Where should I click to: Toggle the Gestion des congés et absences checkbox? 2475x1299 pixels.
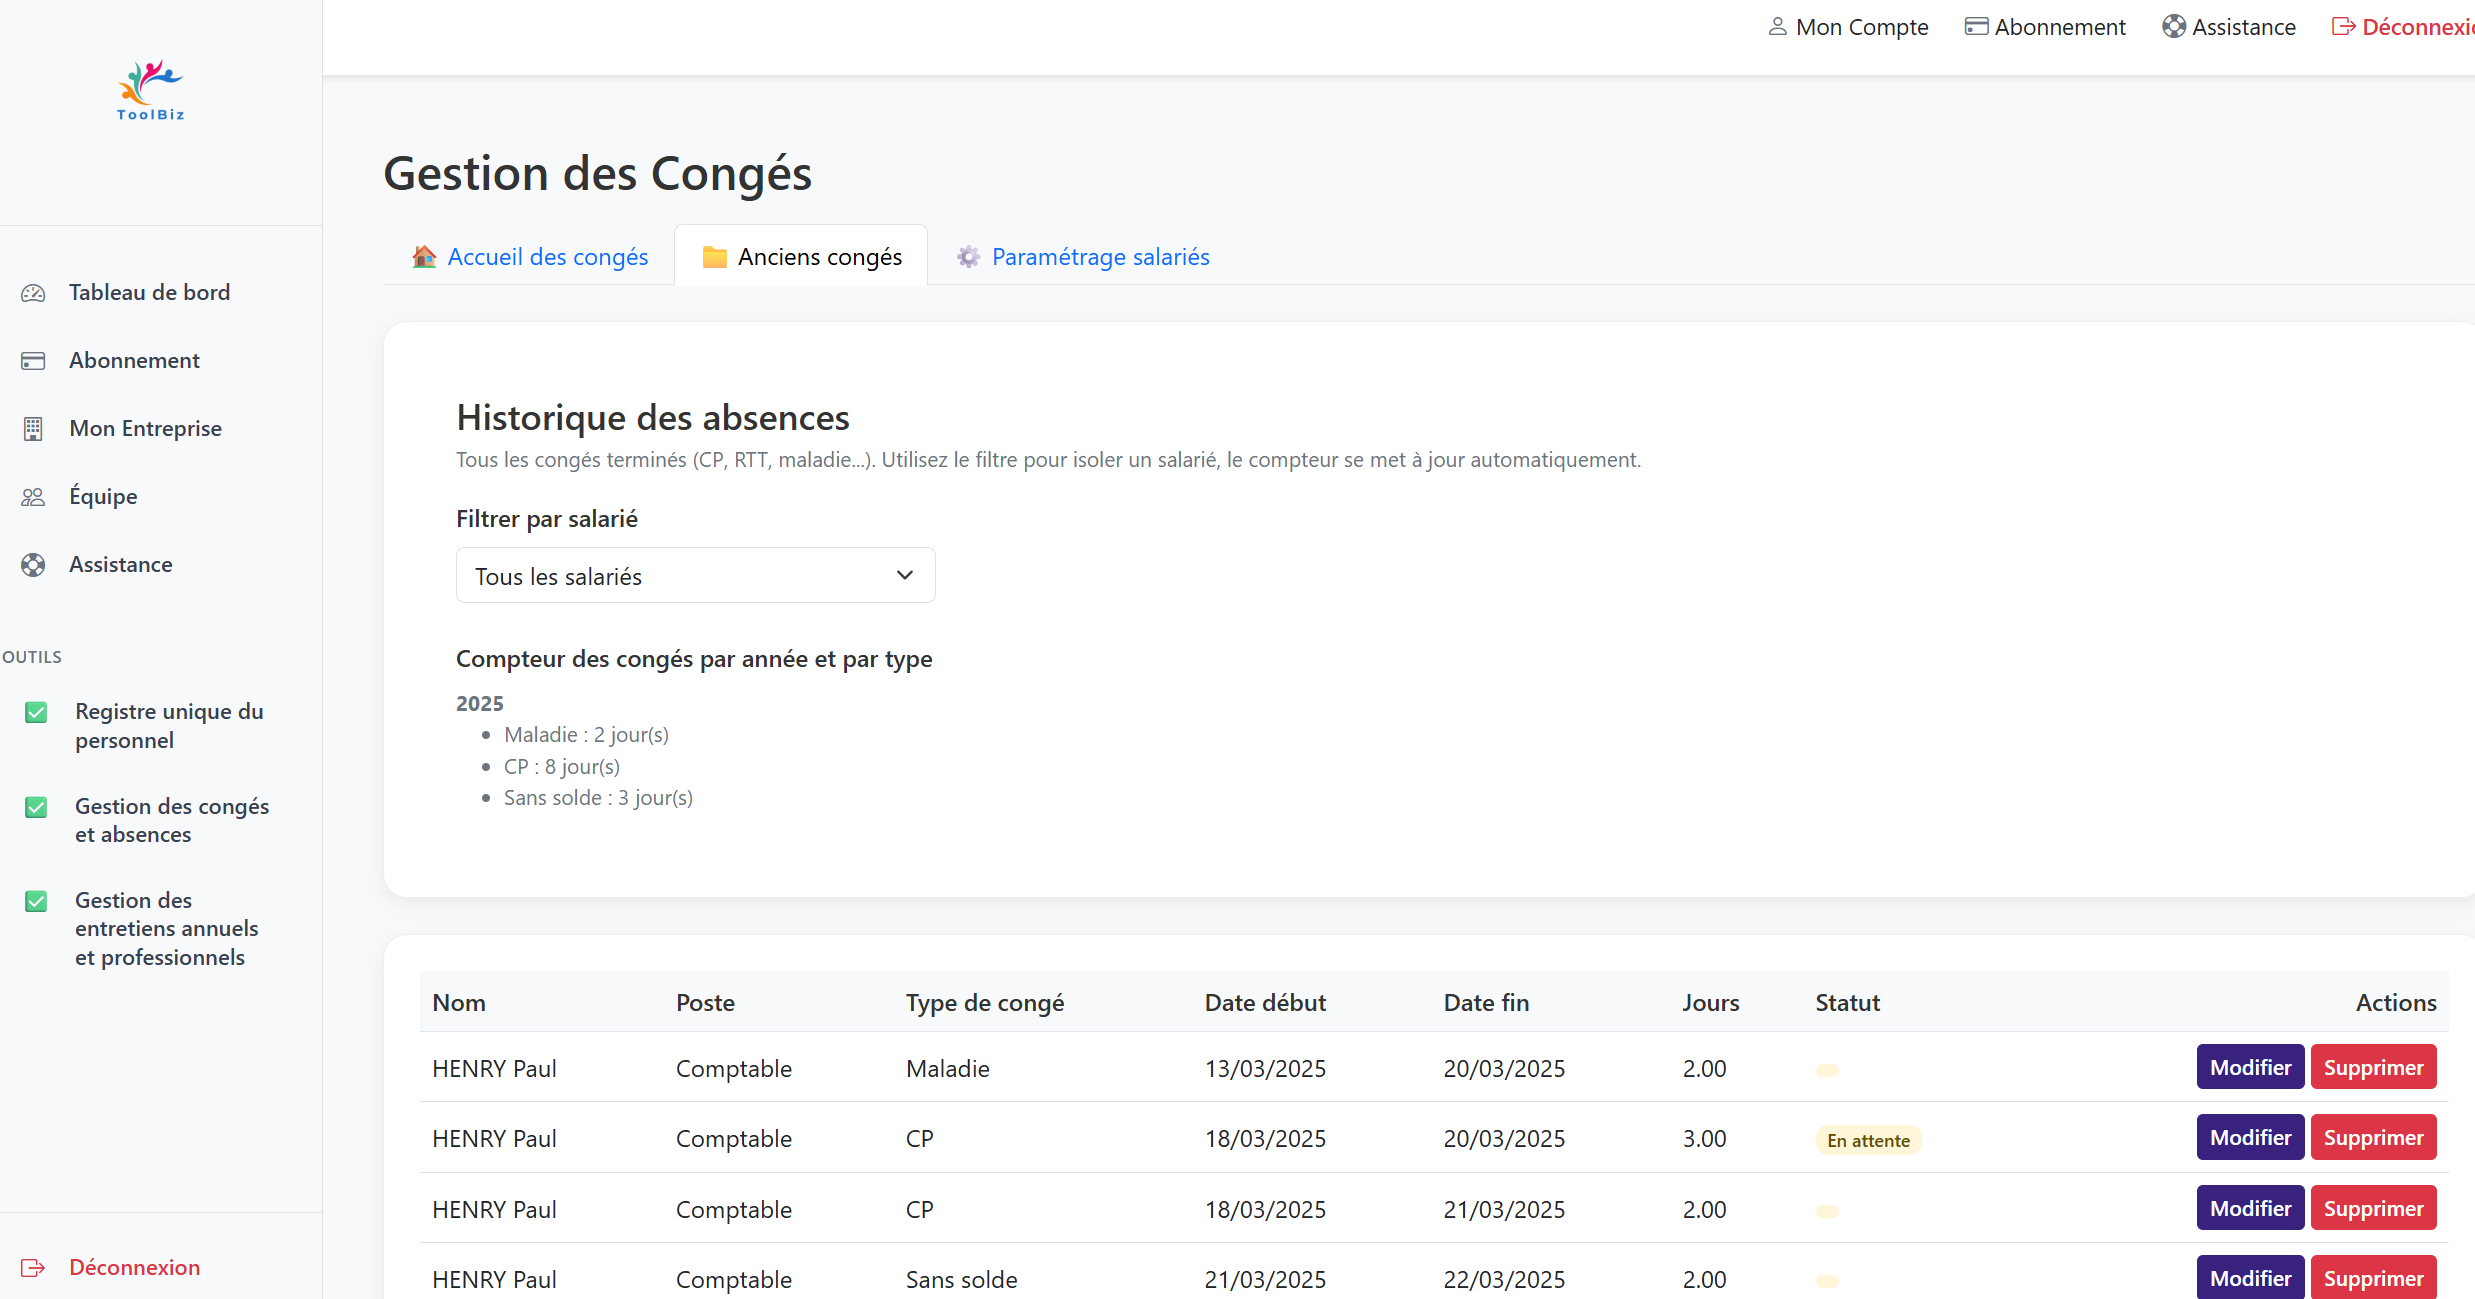(x=36, y=807)
